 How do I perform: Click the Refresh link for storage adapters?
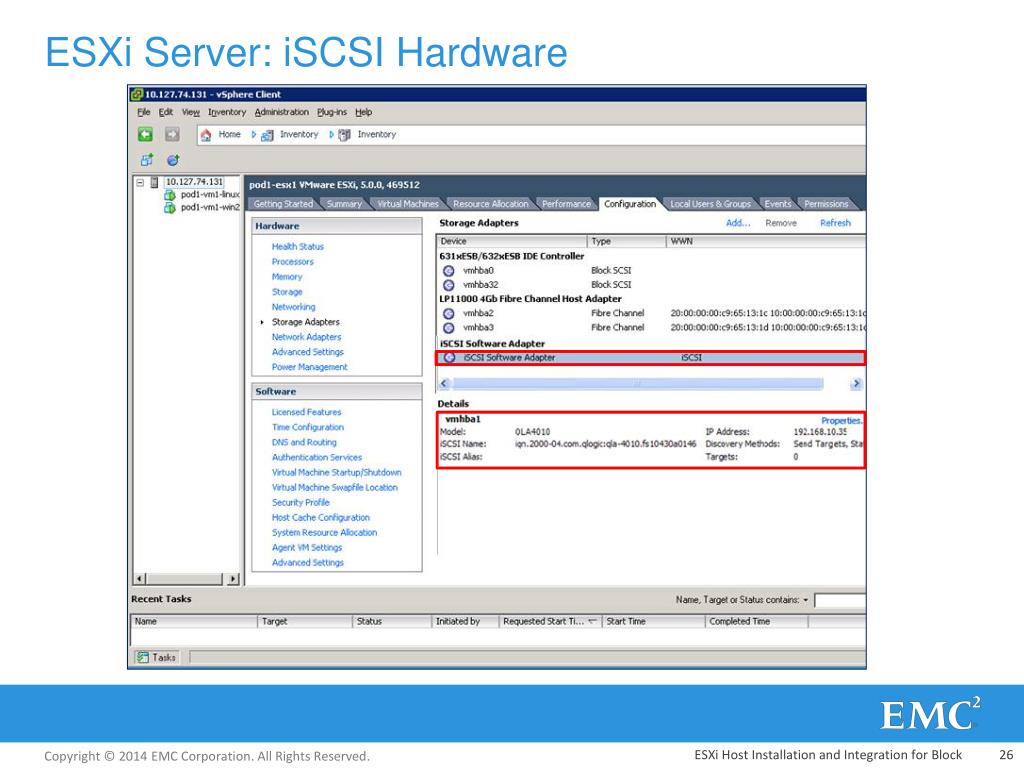coord(835,223)
